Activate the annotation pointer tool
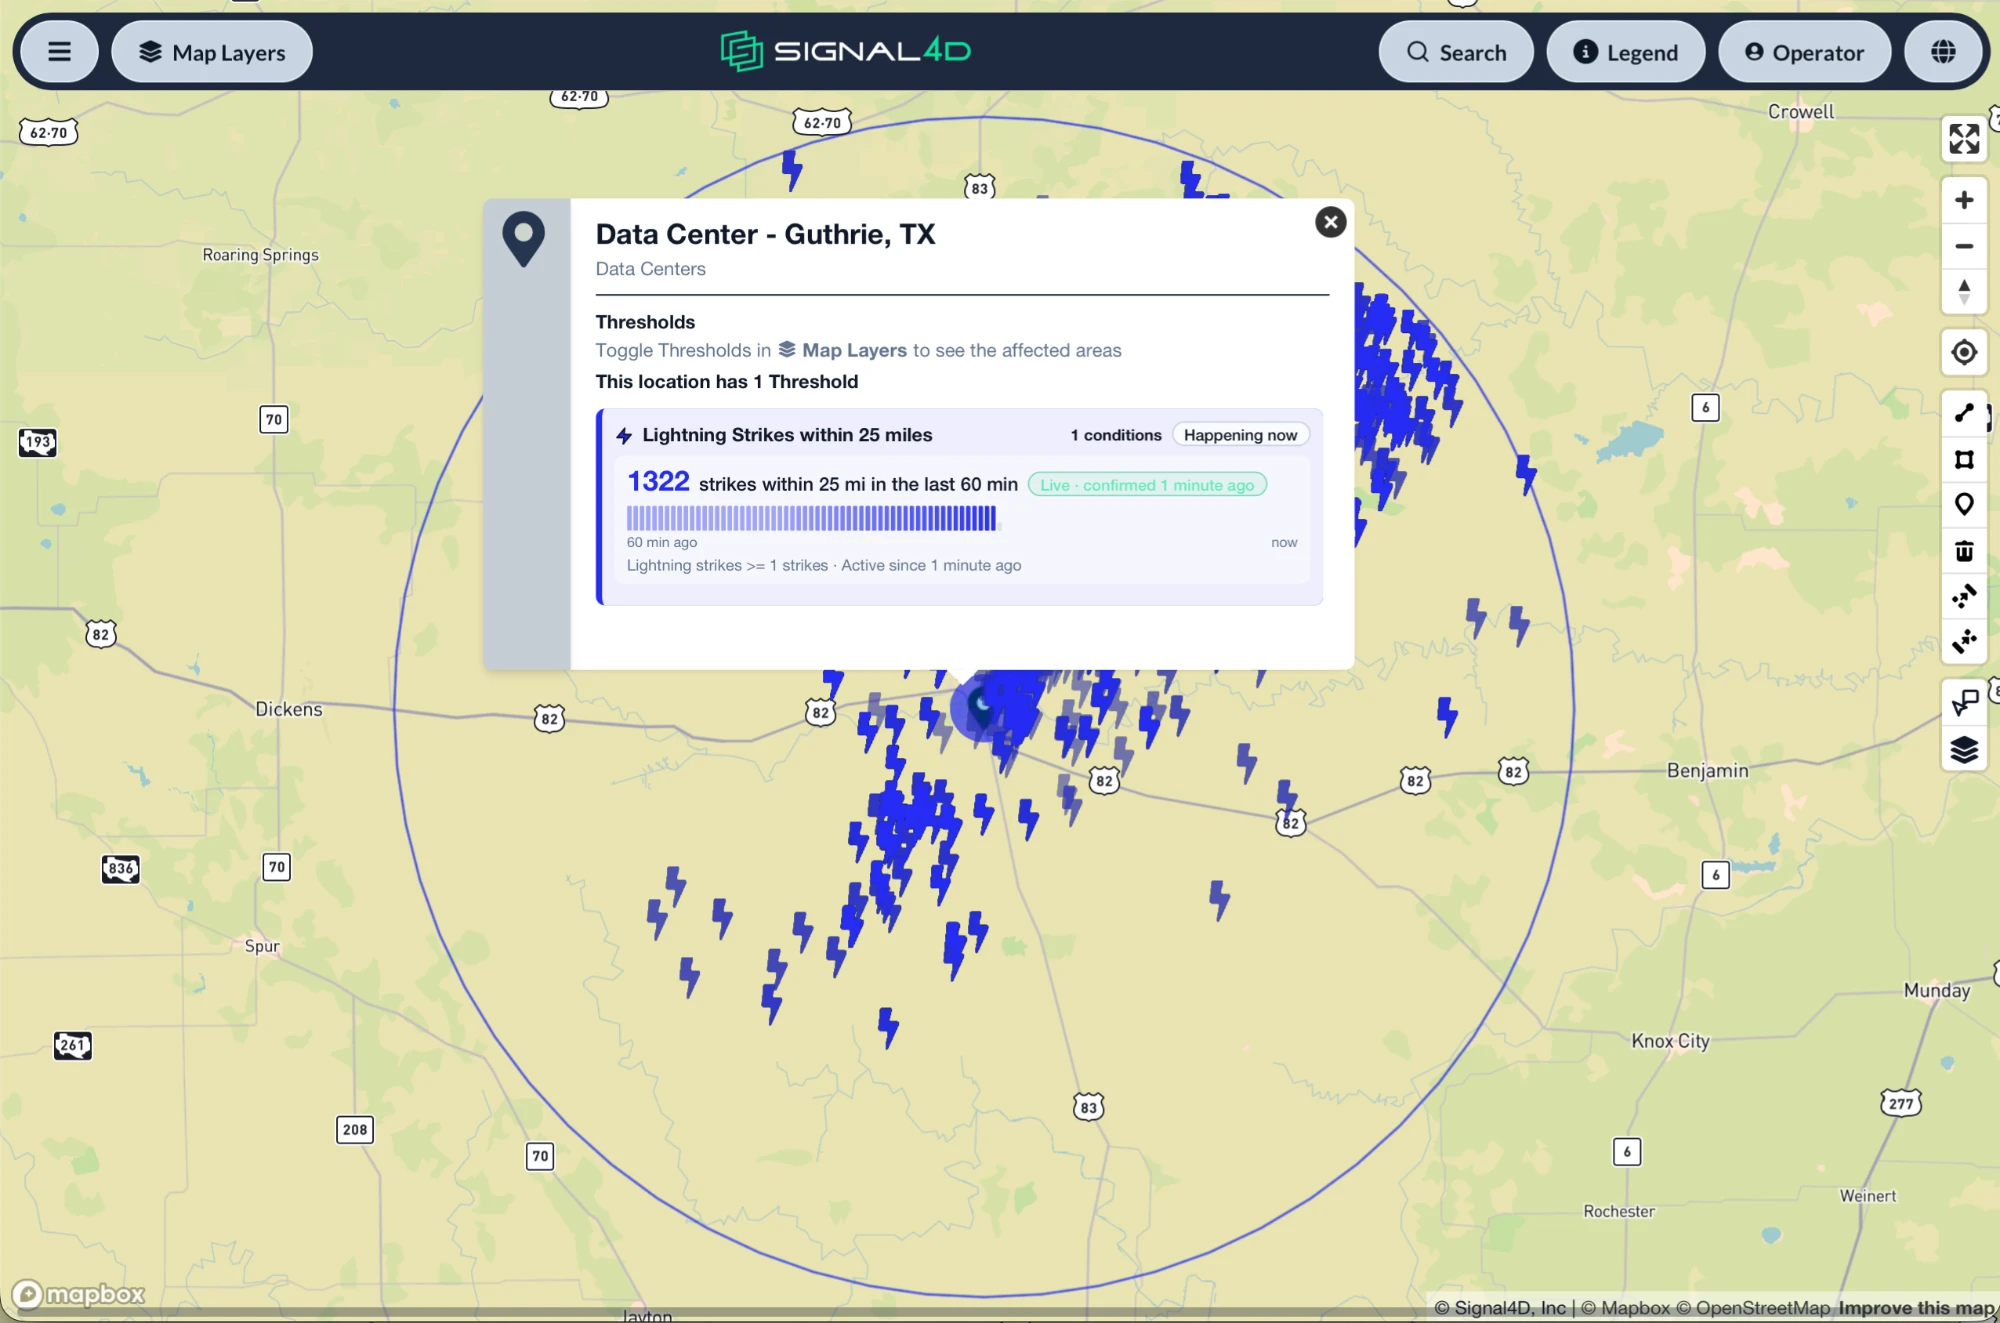Image resolution: width=2000 pixels, height=1323 pixels. click(1964, 702)
